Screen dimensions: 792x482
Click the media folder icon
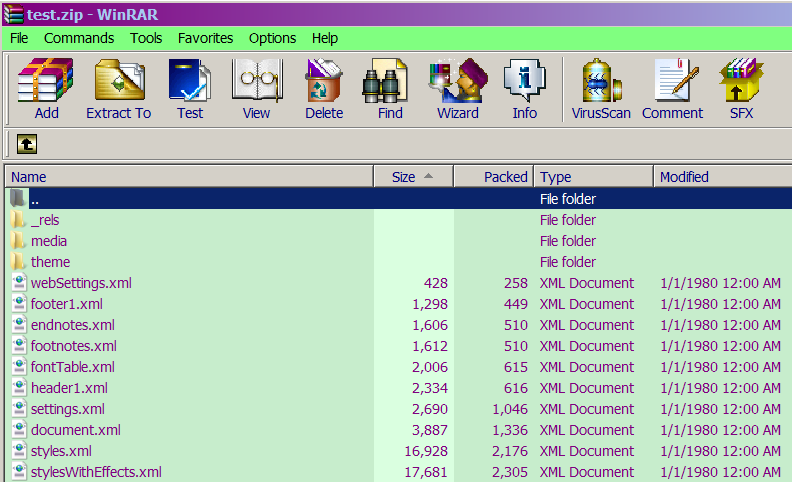[x=18, y=241]
